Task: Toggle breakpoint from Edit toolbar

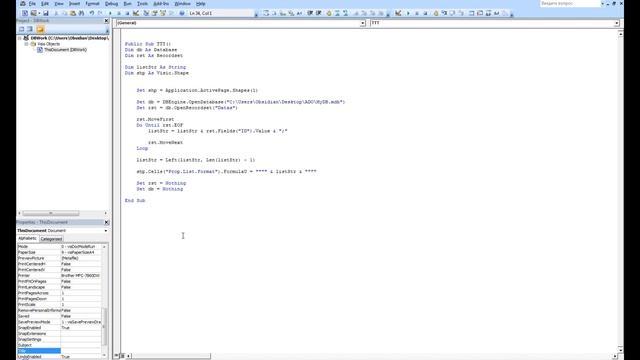Action: 329,13
